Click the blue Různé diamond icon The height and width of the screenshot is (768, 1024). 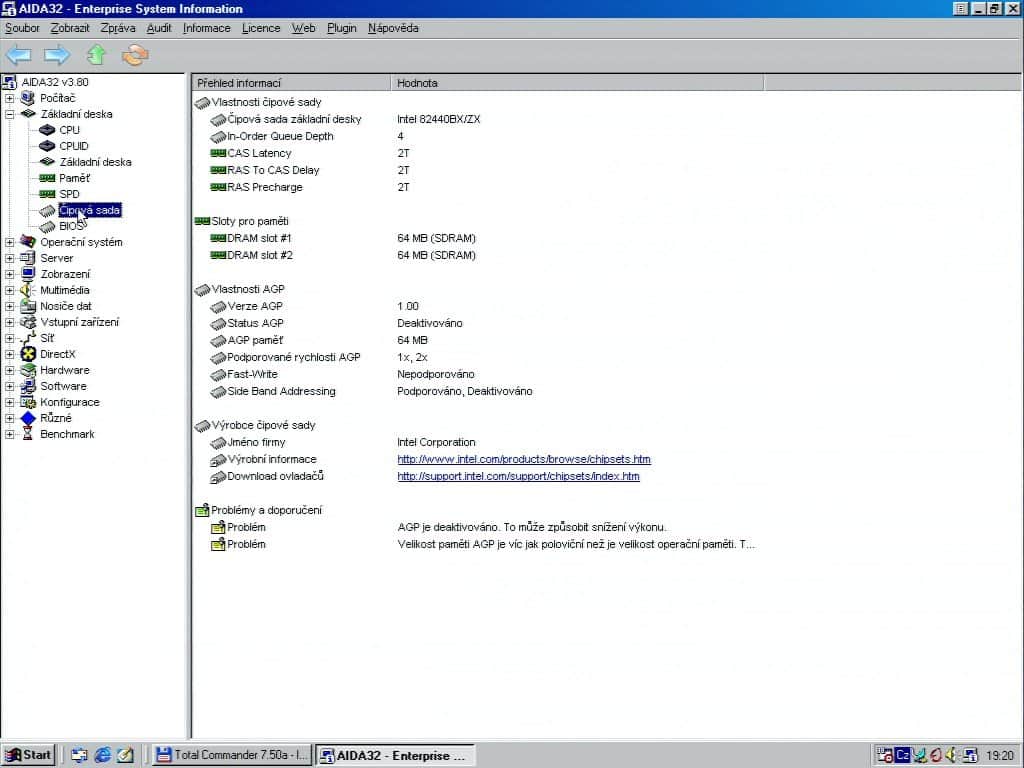27,418
